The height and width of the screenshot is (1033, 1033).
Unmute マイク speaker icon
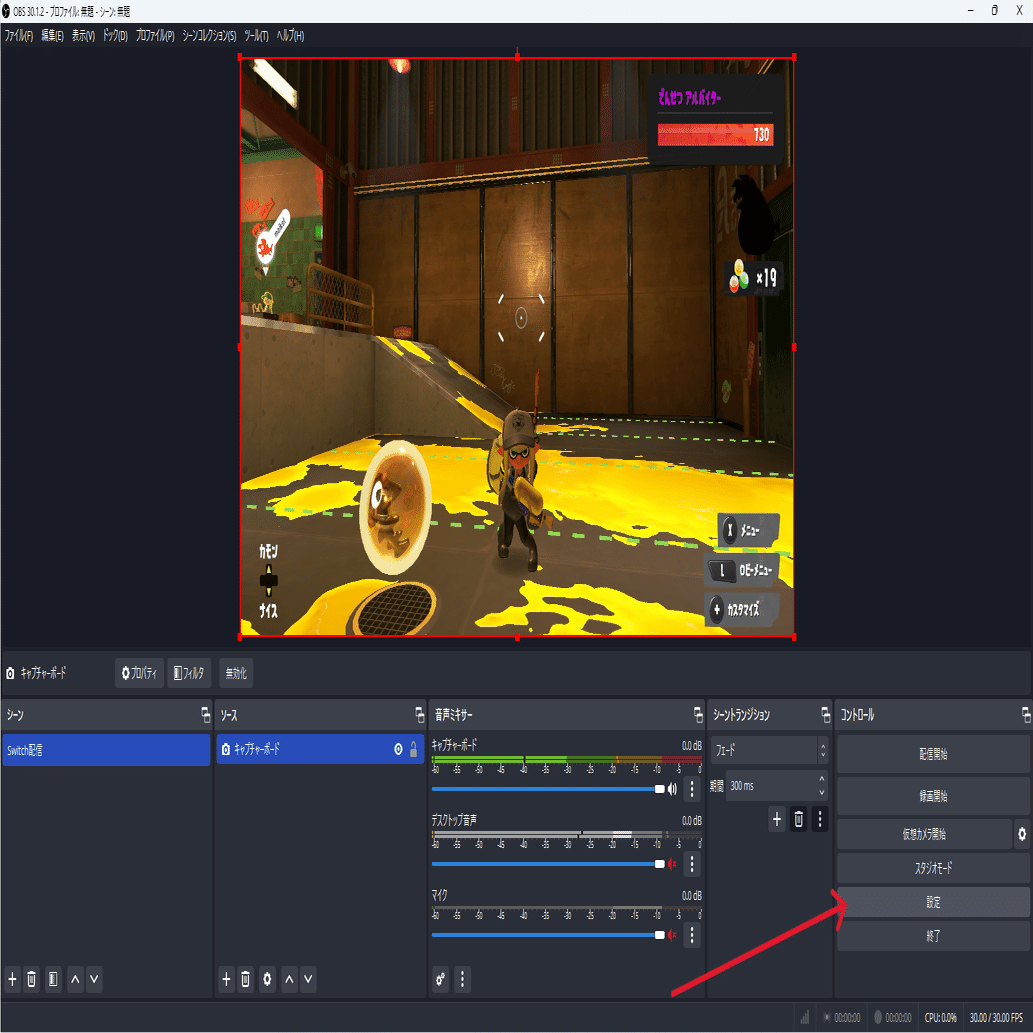point(672,935)
